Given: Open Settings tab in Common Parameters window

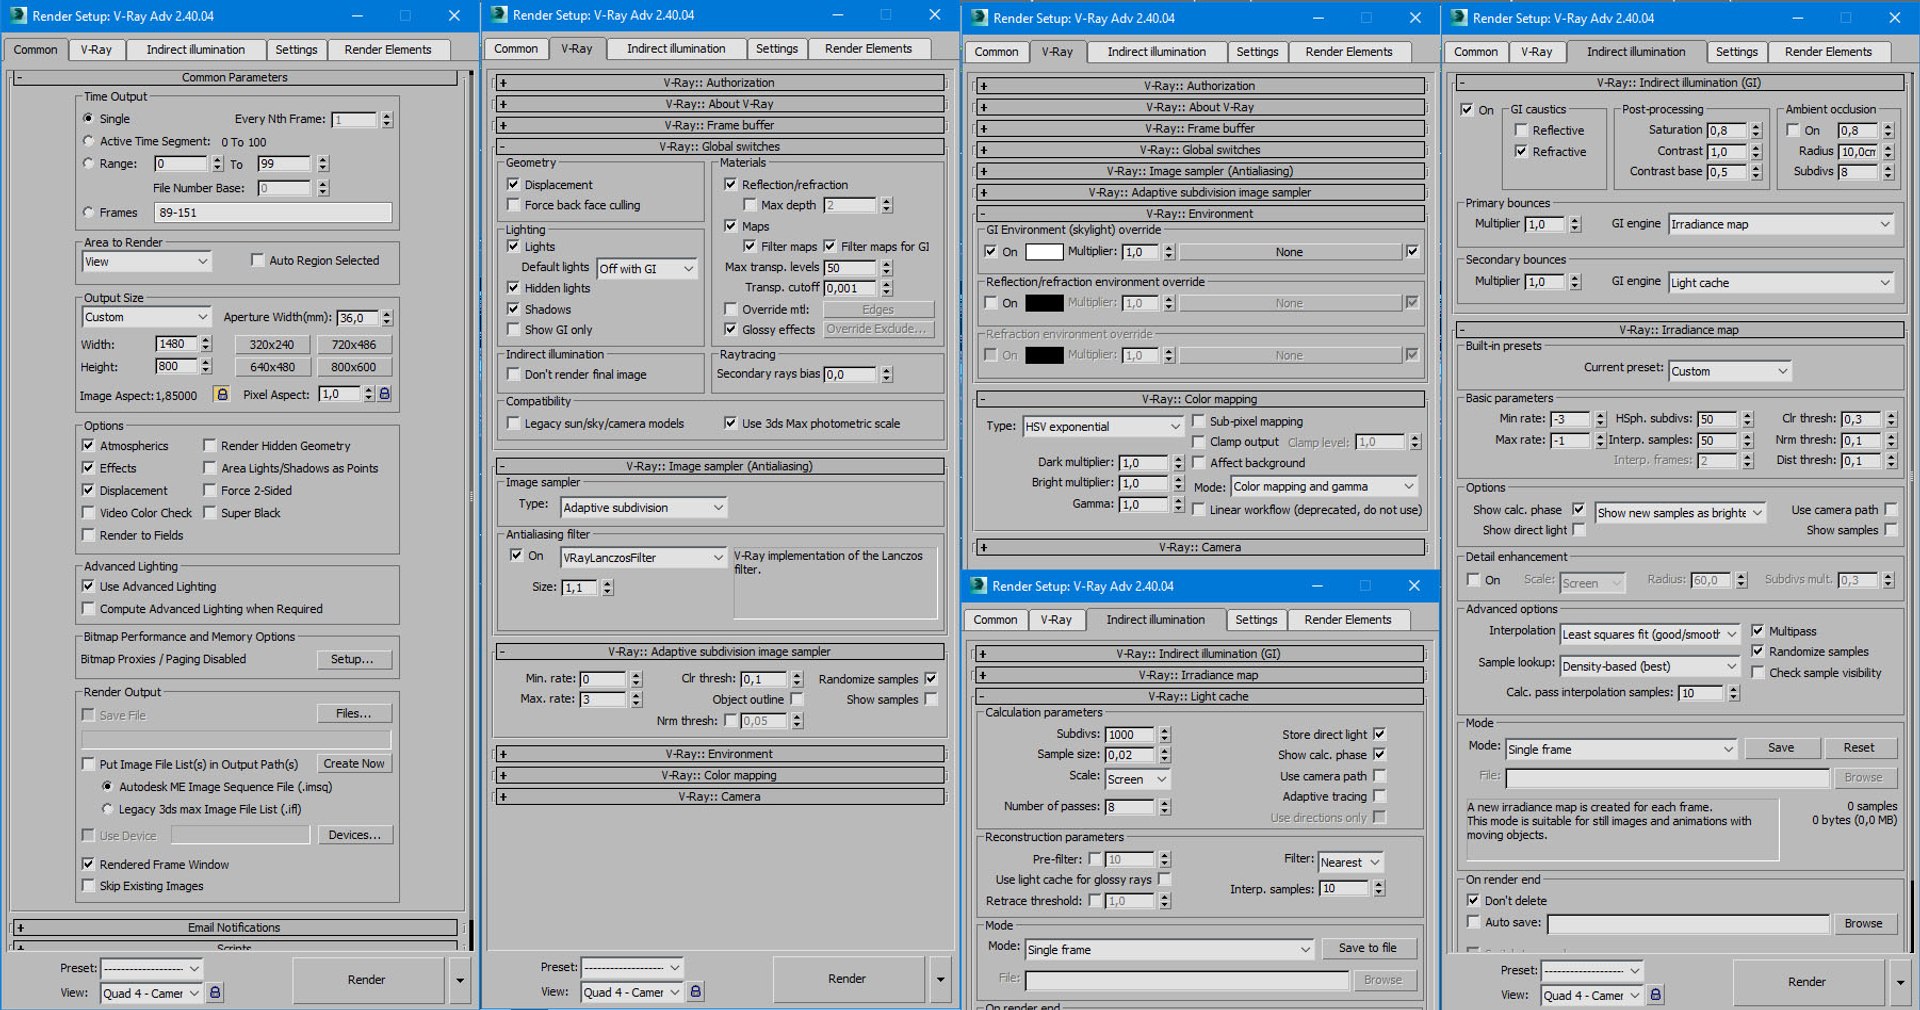Looking at the screenshot, I should 296,50.
